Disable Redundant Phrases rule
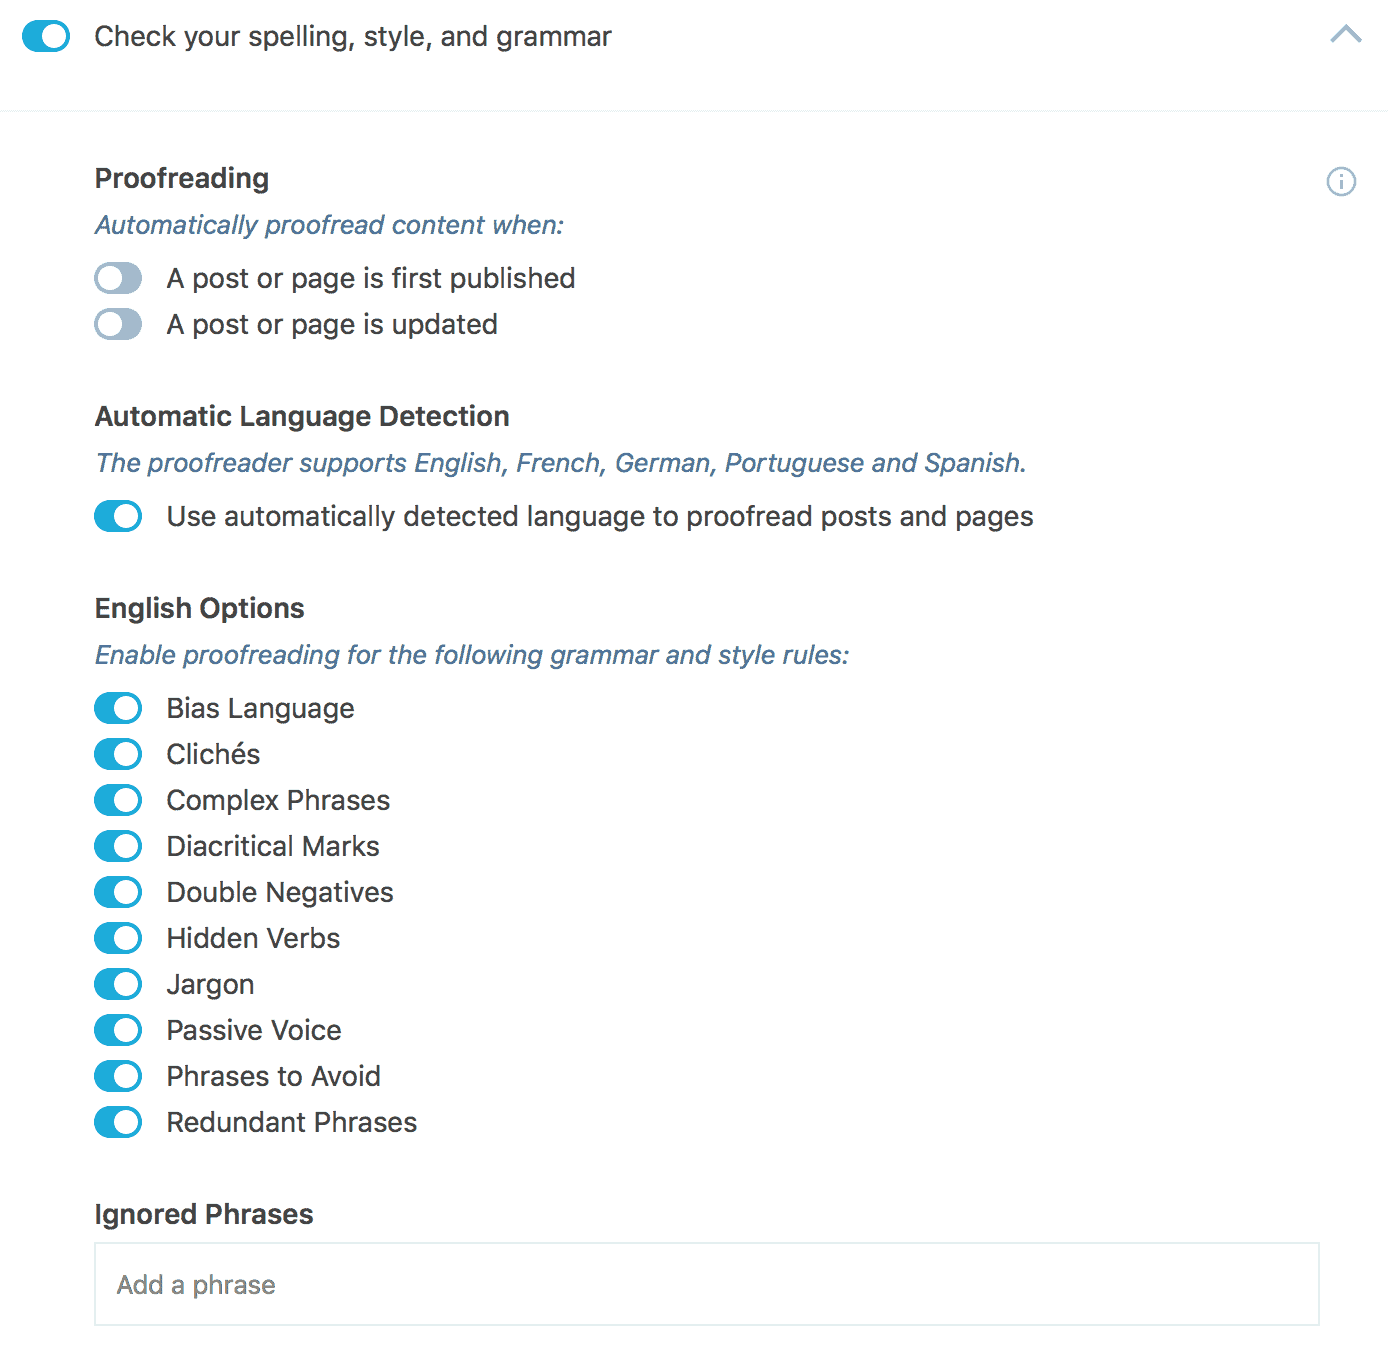This screenshot has height=1372, width=1388. pyautogui.click(x=118, y=1122)
